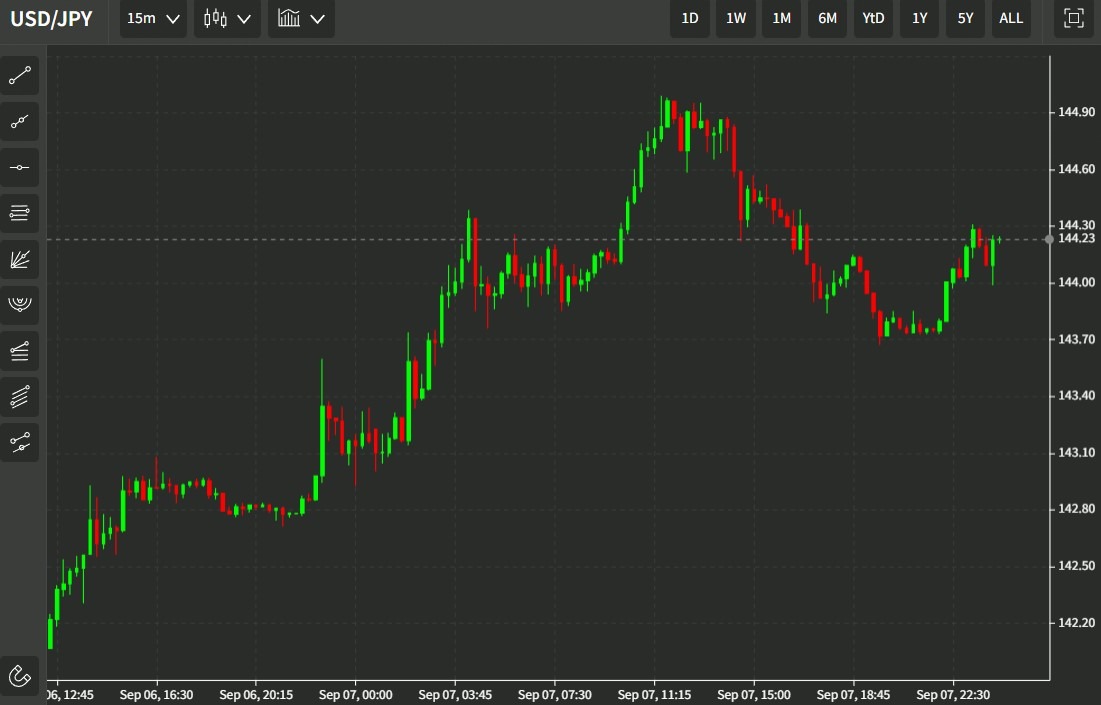Image resolution: width=1101 pixels, height=705 pixels.
Task: Click the current price marker 144.23
Action: (x=1076, y=239)
